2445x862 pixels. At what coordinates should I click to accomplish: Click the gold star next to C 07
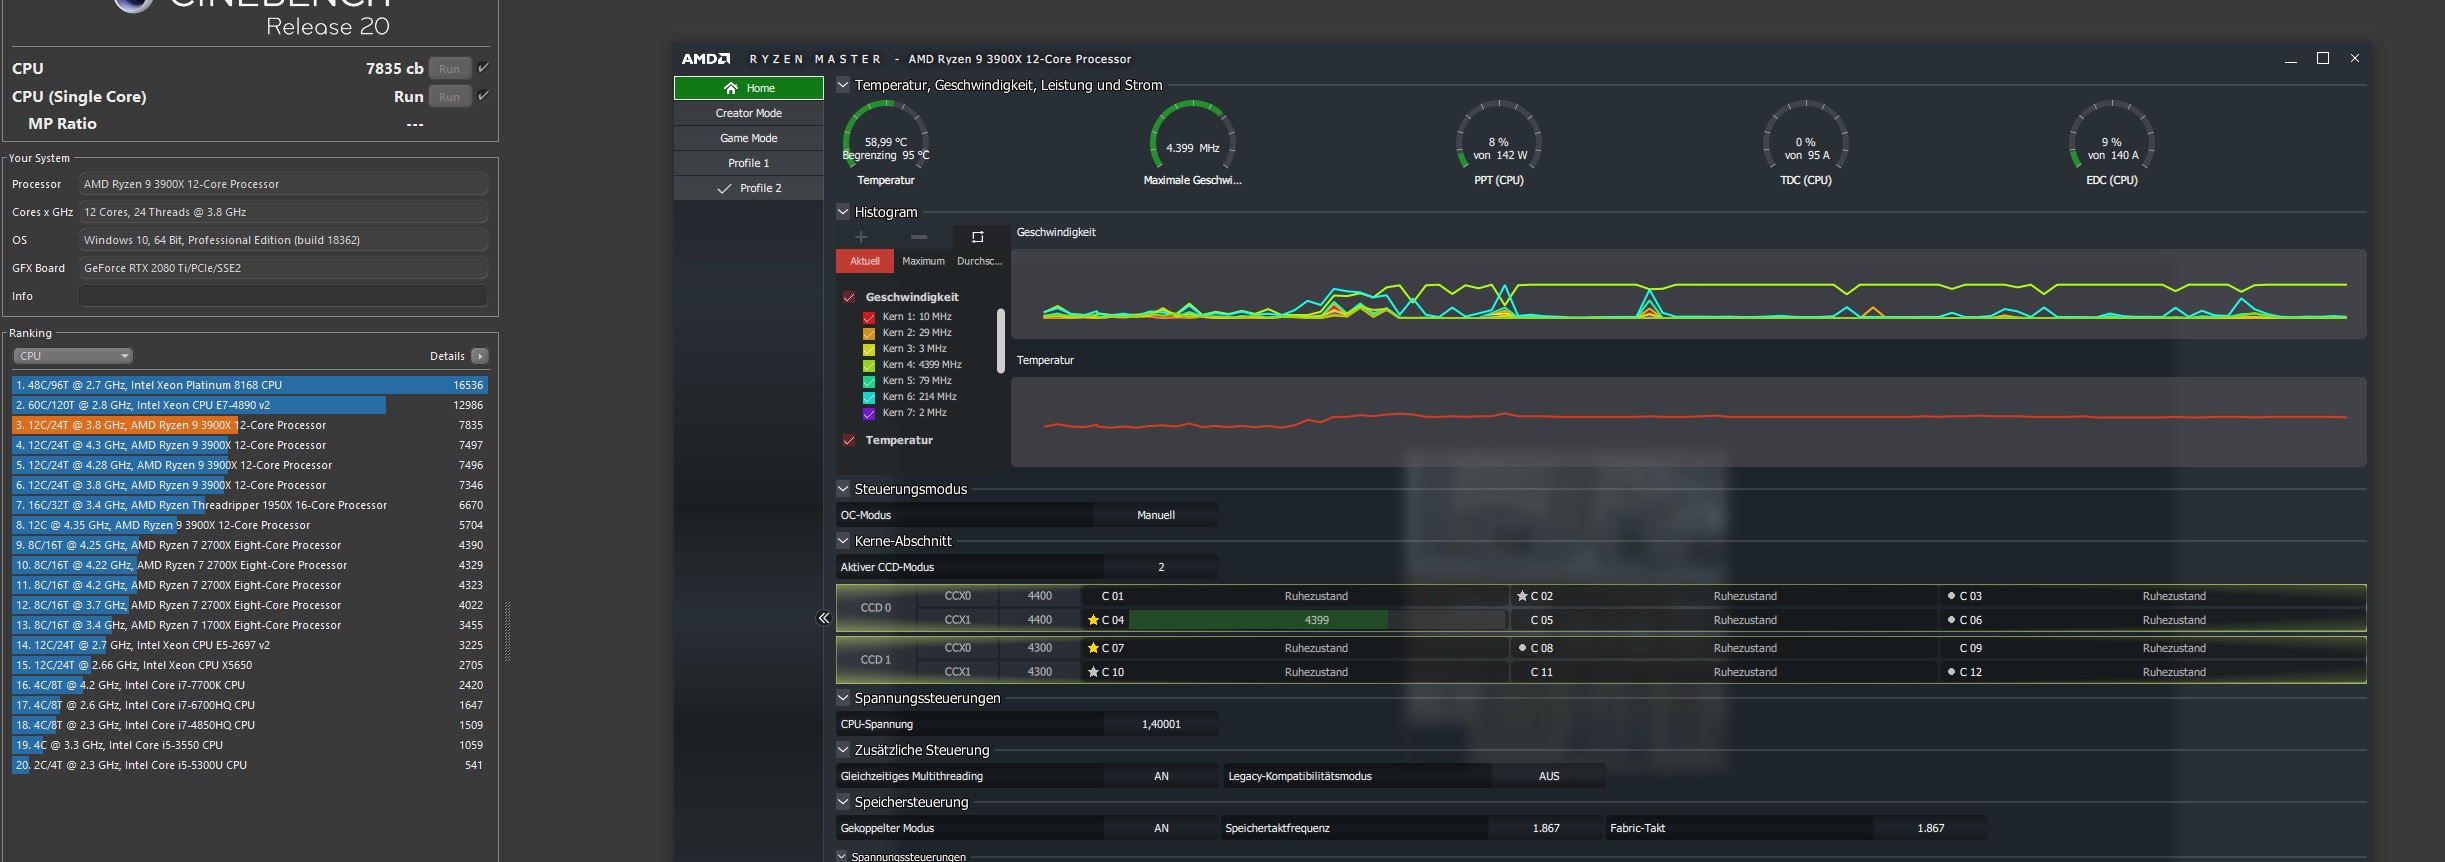(x=1093, y=648)
